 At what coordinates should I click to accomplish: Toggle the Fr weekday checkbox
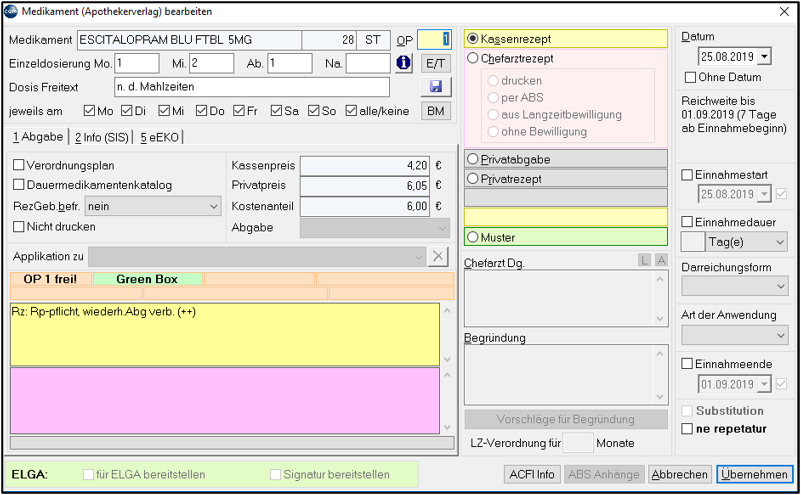click(x=239, y=111)
